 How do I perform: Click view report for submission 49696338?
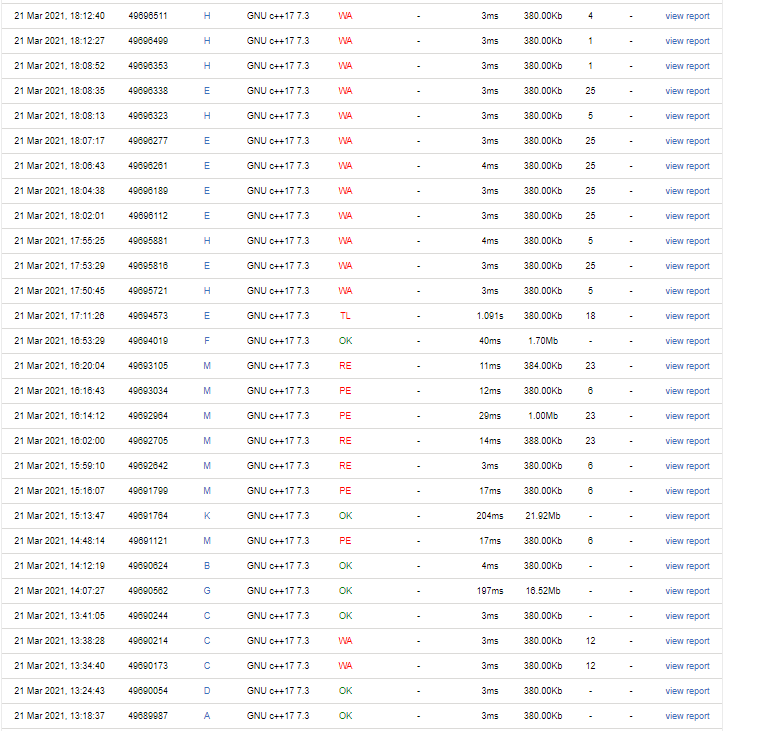pyautogui.click(x=687, y=91)
